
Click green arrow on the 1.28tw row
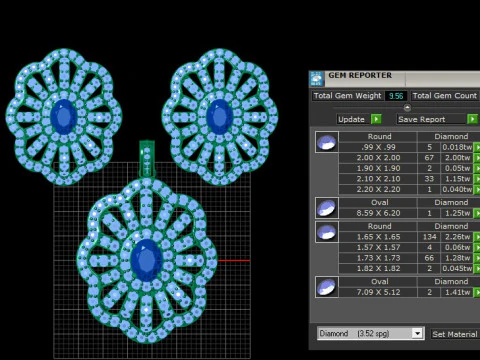point(477,258)
